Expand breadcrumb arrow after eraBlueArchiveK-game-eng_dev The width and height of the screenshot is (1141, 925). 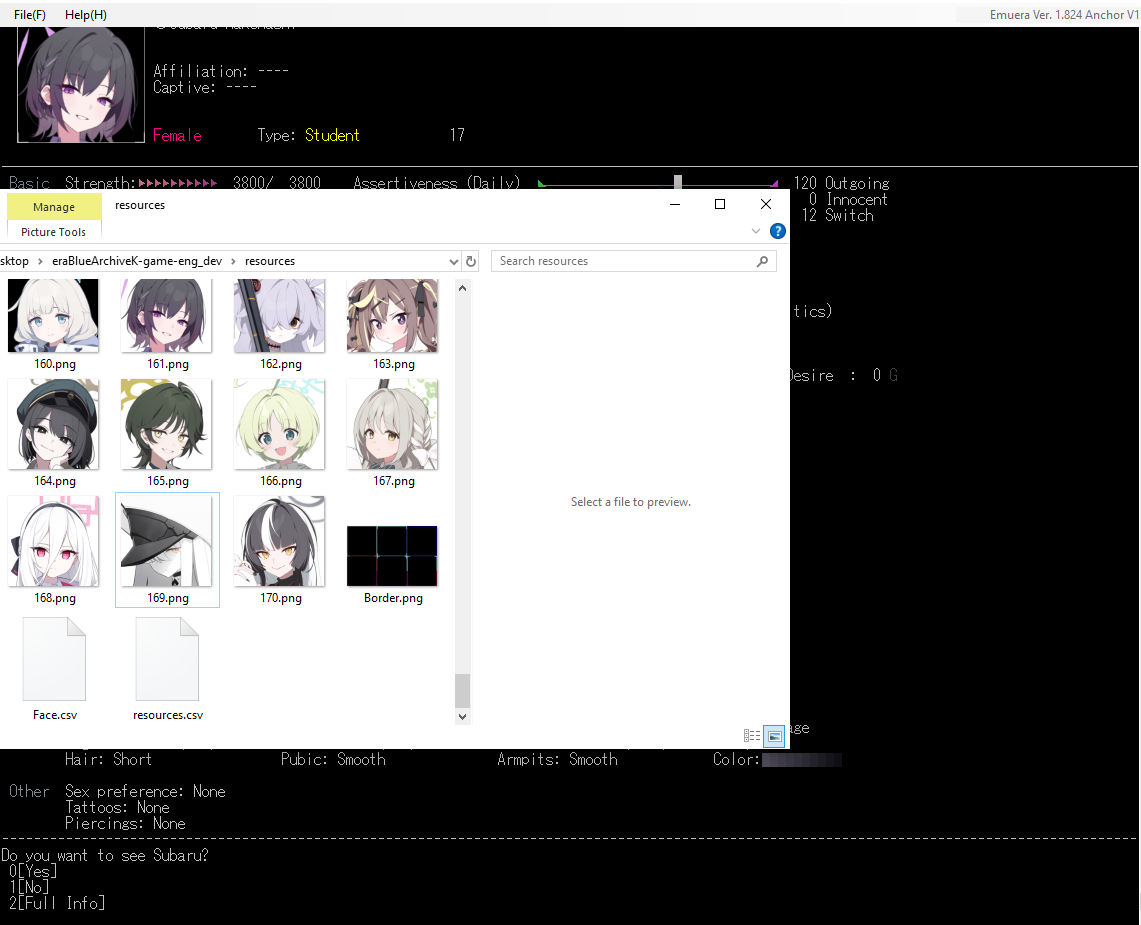(234, 261)
